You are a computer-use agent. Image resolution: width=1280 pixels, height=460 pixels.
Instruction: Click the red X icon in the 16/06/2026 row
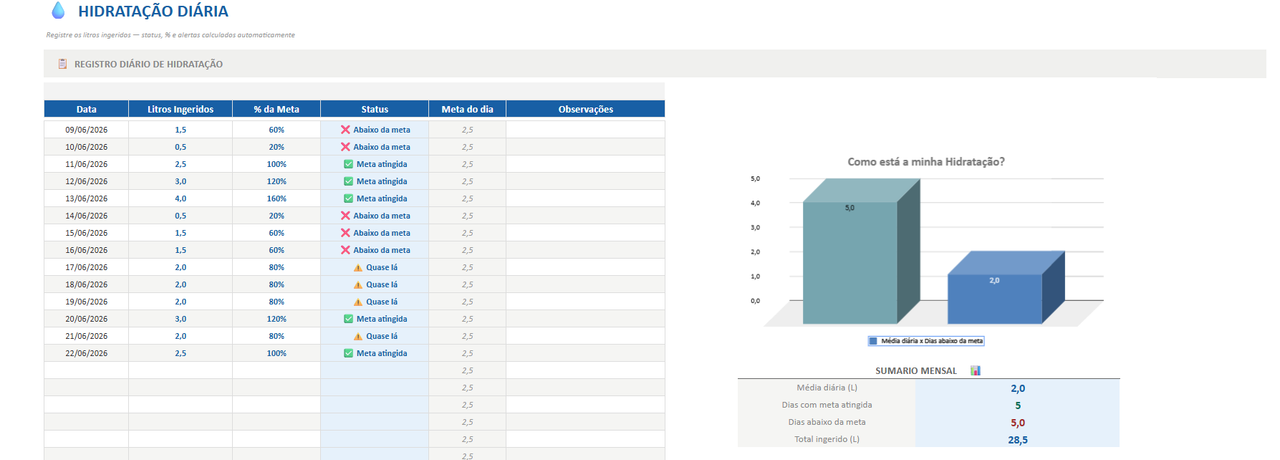[x=345, y=250]
